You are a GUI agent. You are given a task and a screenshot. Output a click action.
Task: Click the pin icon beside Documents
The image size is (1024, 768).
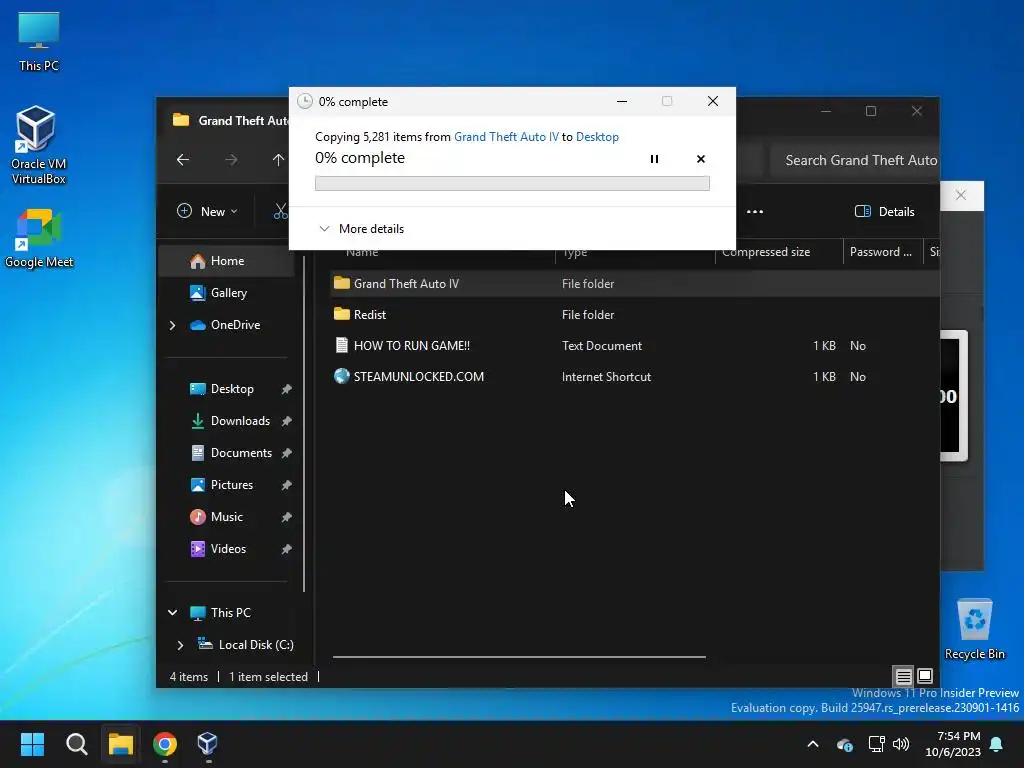point(286,453)
